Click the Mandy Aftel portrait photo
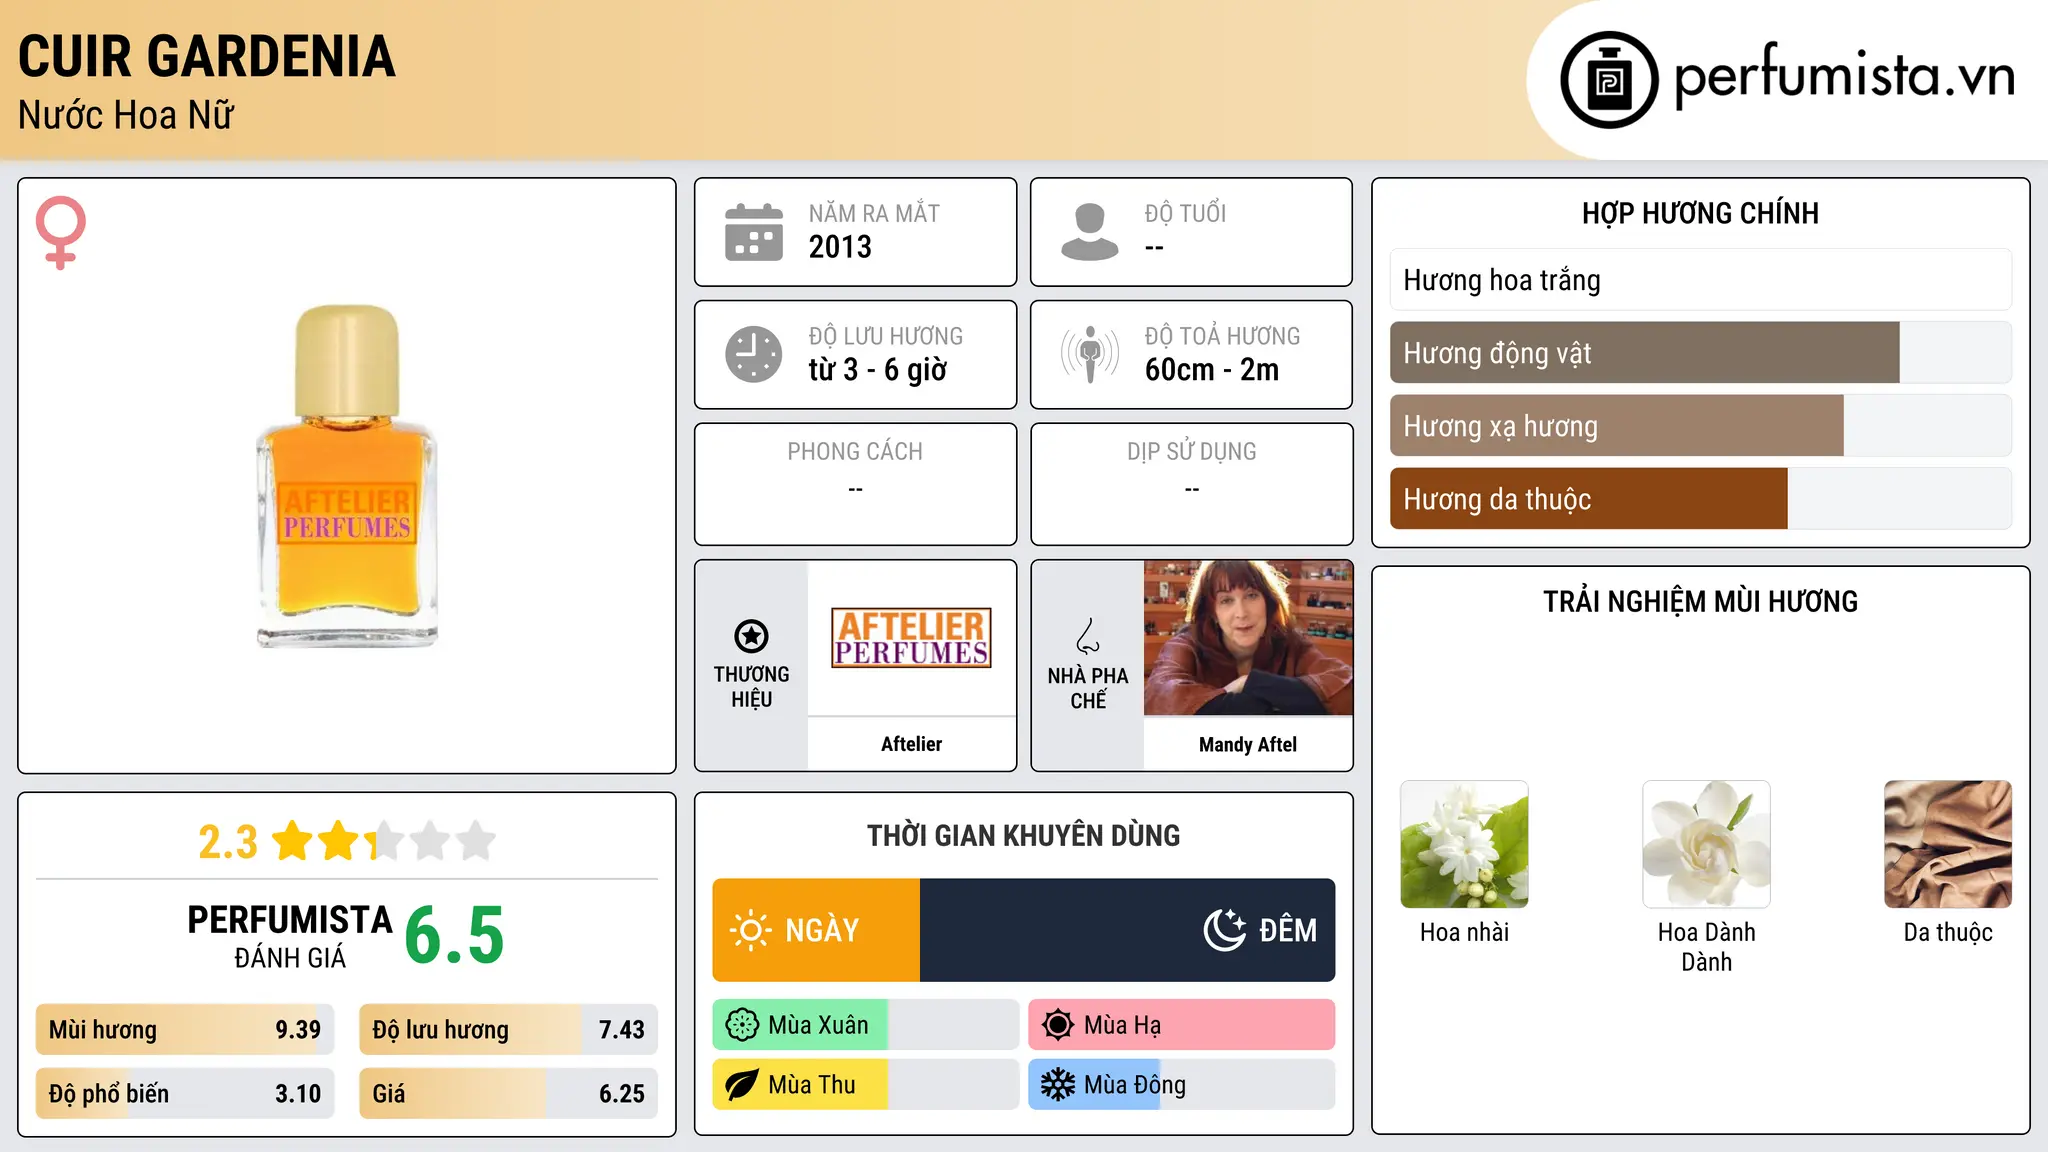This screenshot has width=2048, height=1152. coord(1248,638)
